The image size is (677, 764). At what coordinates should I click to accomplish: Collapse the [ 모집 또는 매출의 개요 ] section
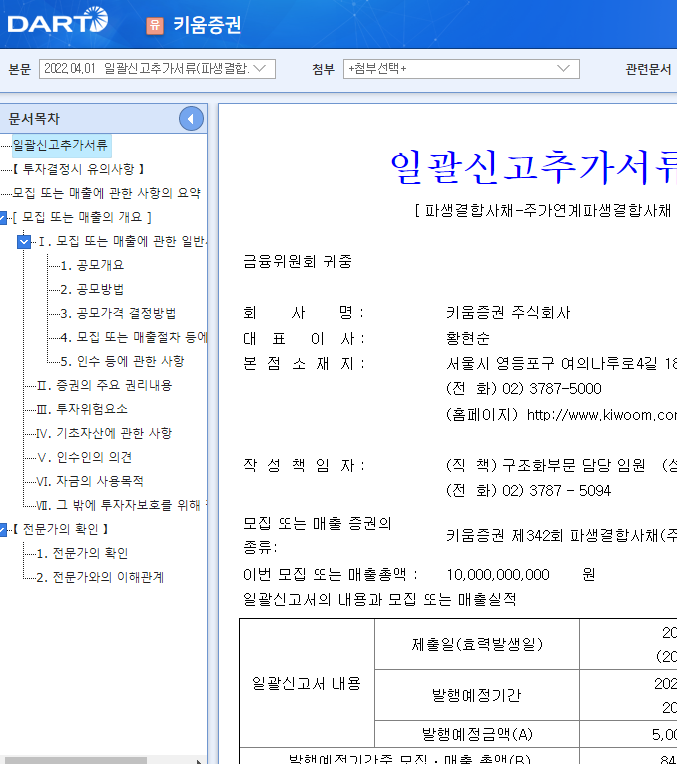(3, 217)
